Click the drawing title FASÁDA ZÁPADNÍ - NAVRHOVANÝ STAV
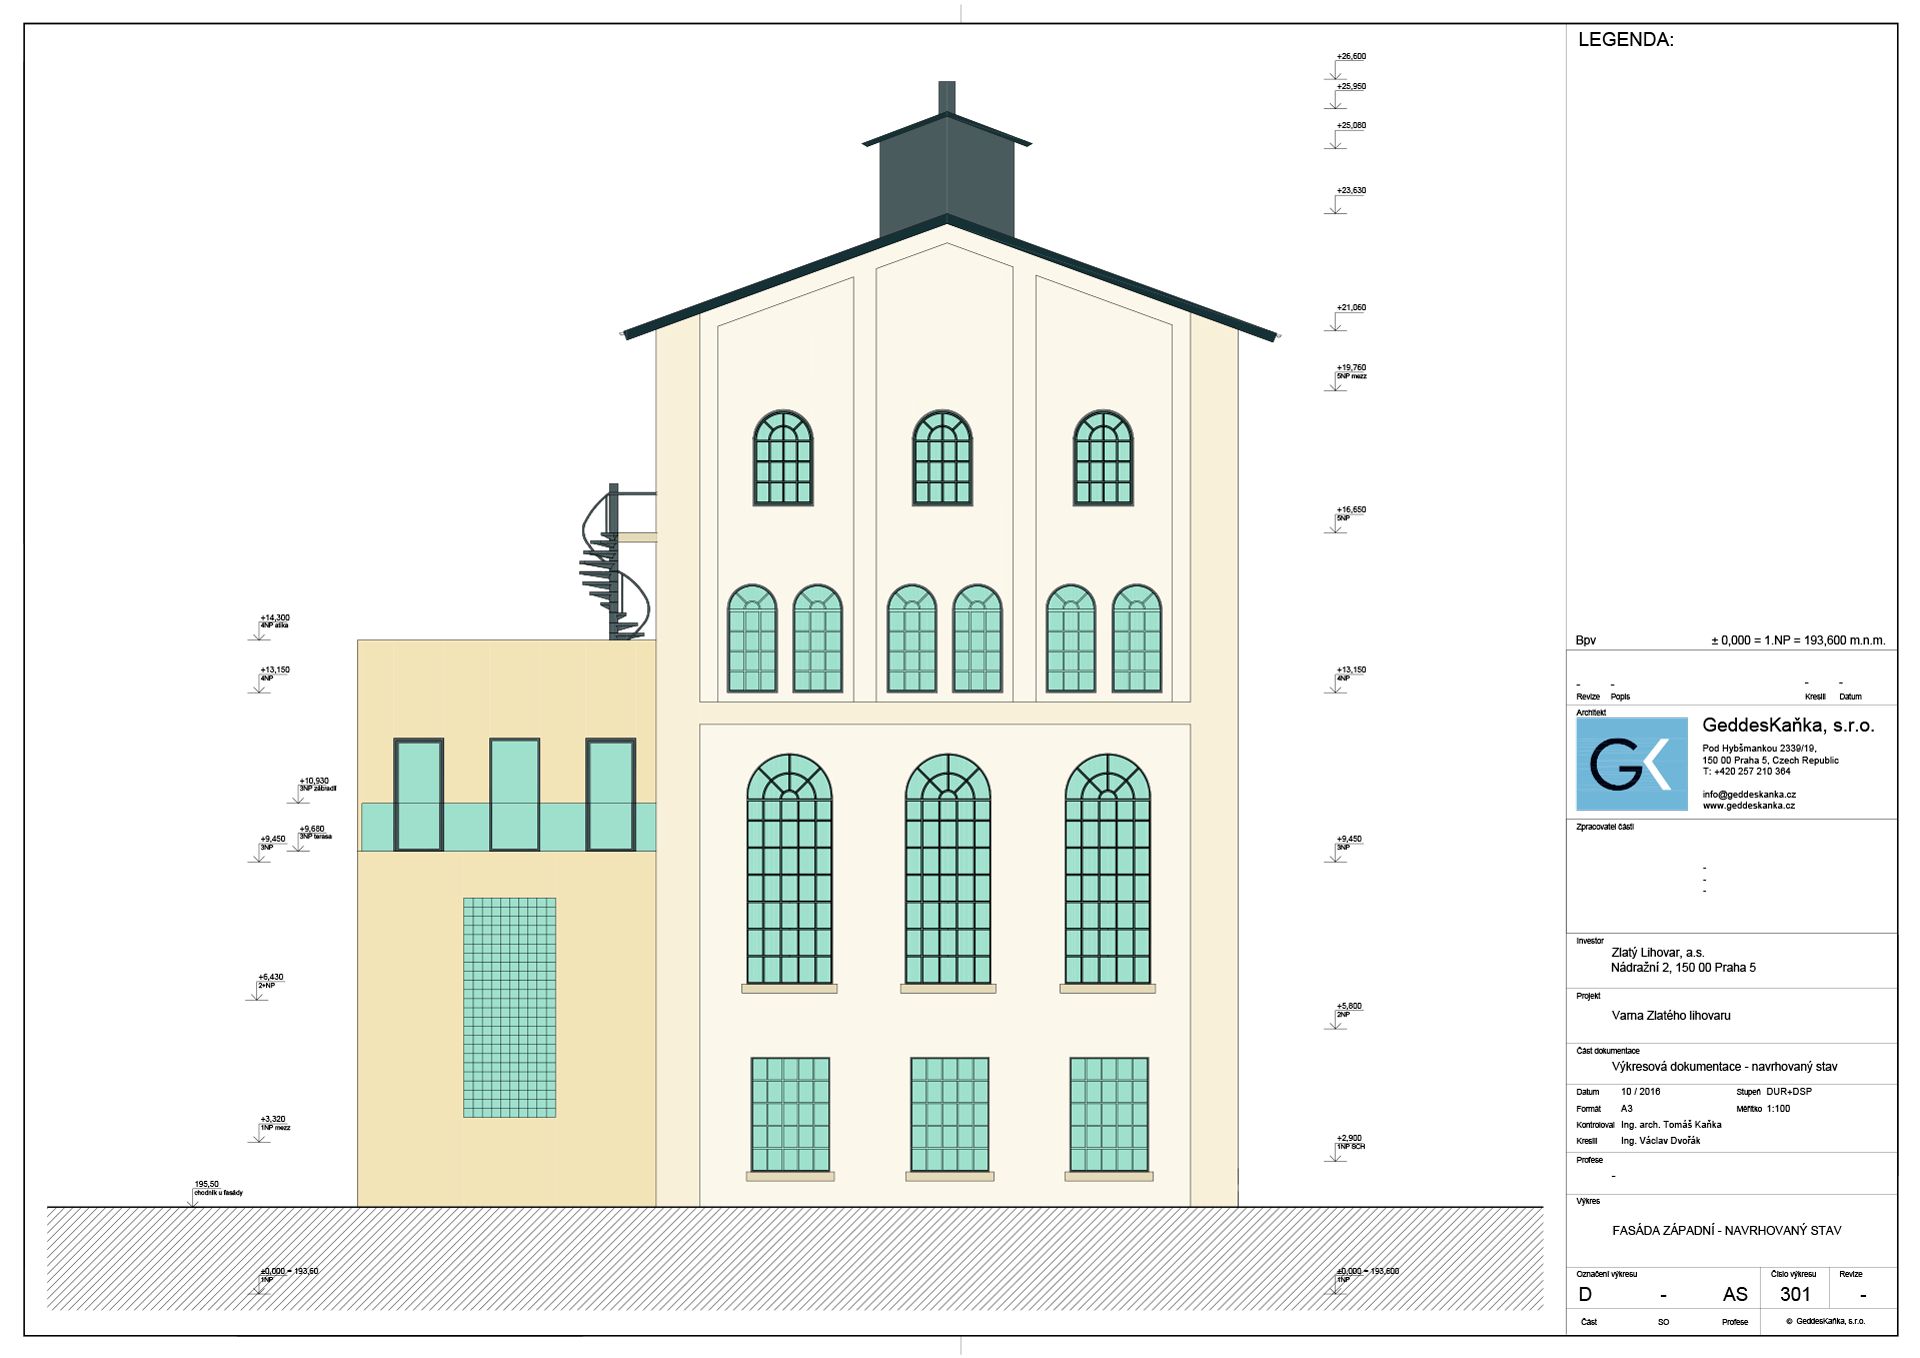Image resolution: width=1920 pixels, height=1358 pixels. (1726, 1231)
